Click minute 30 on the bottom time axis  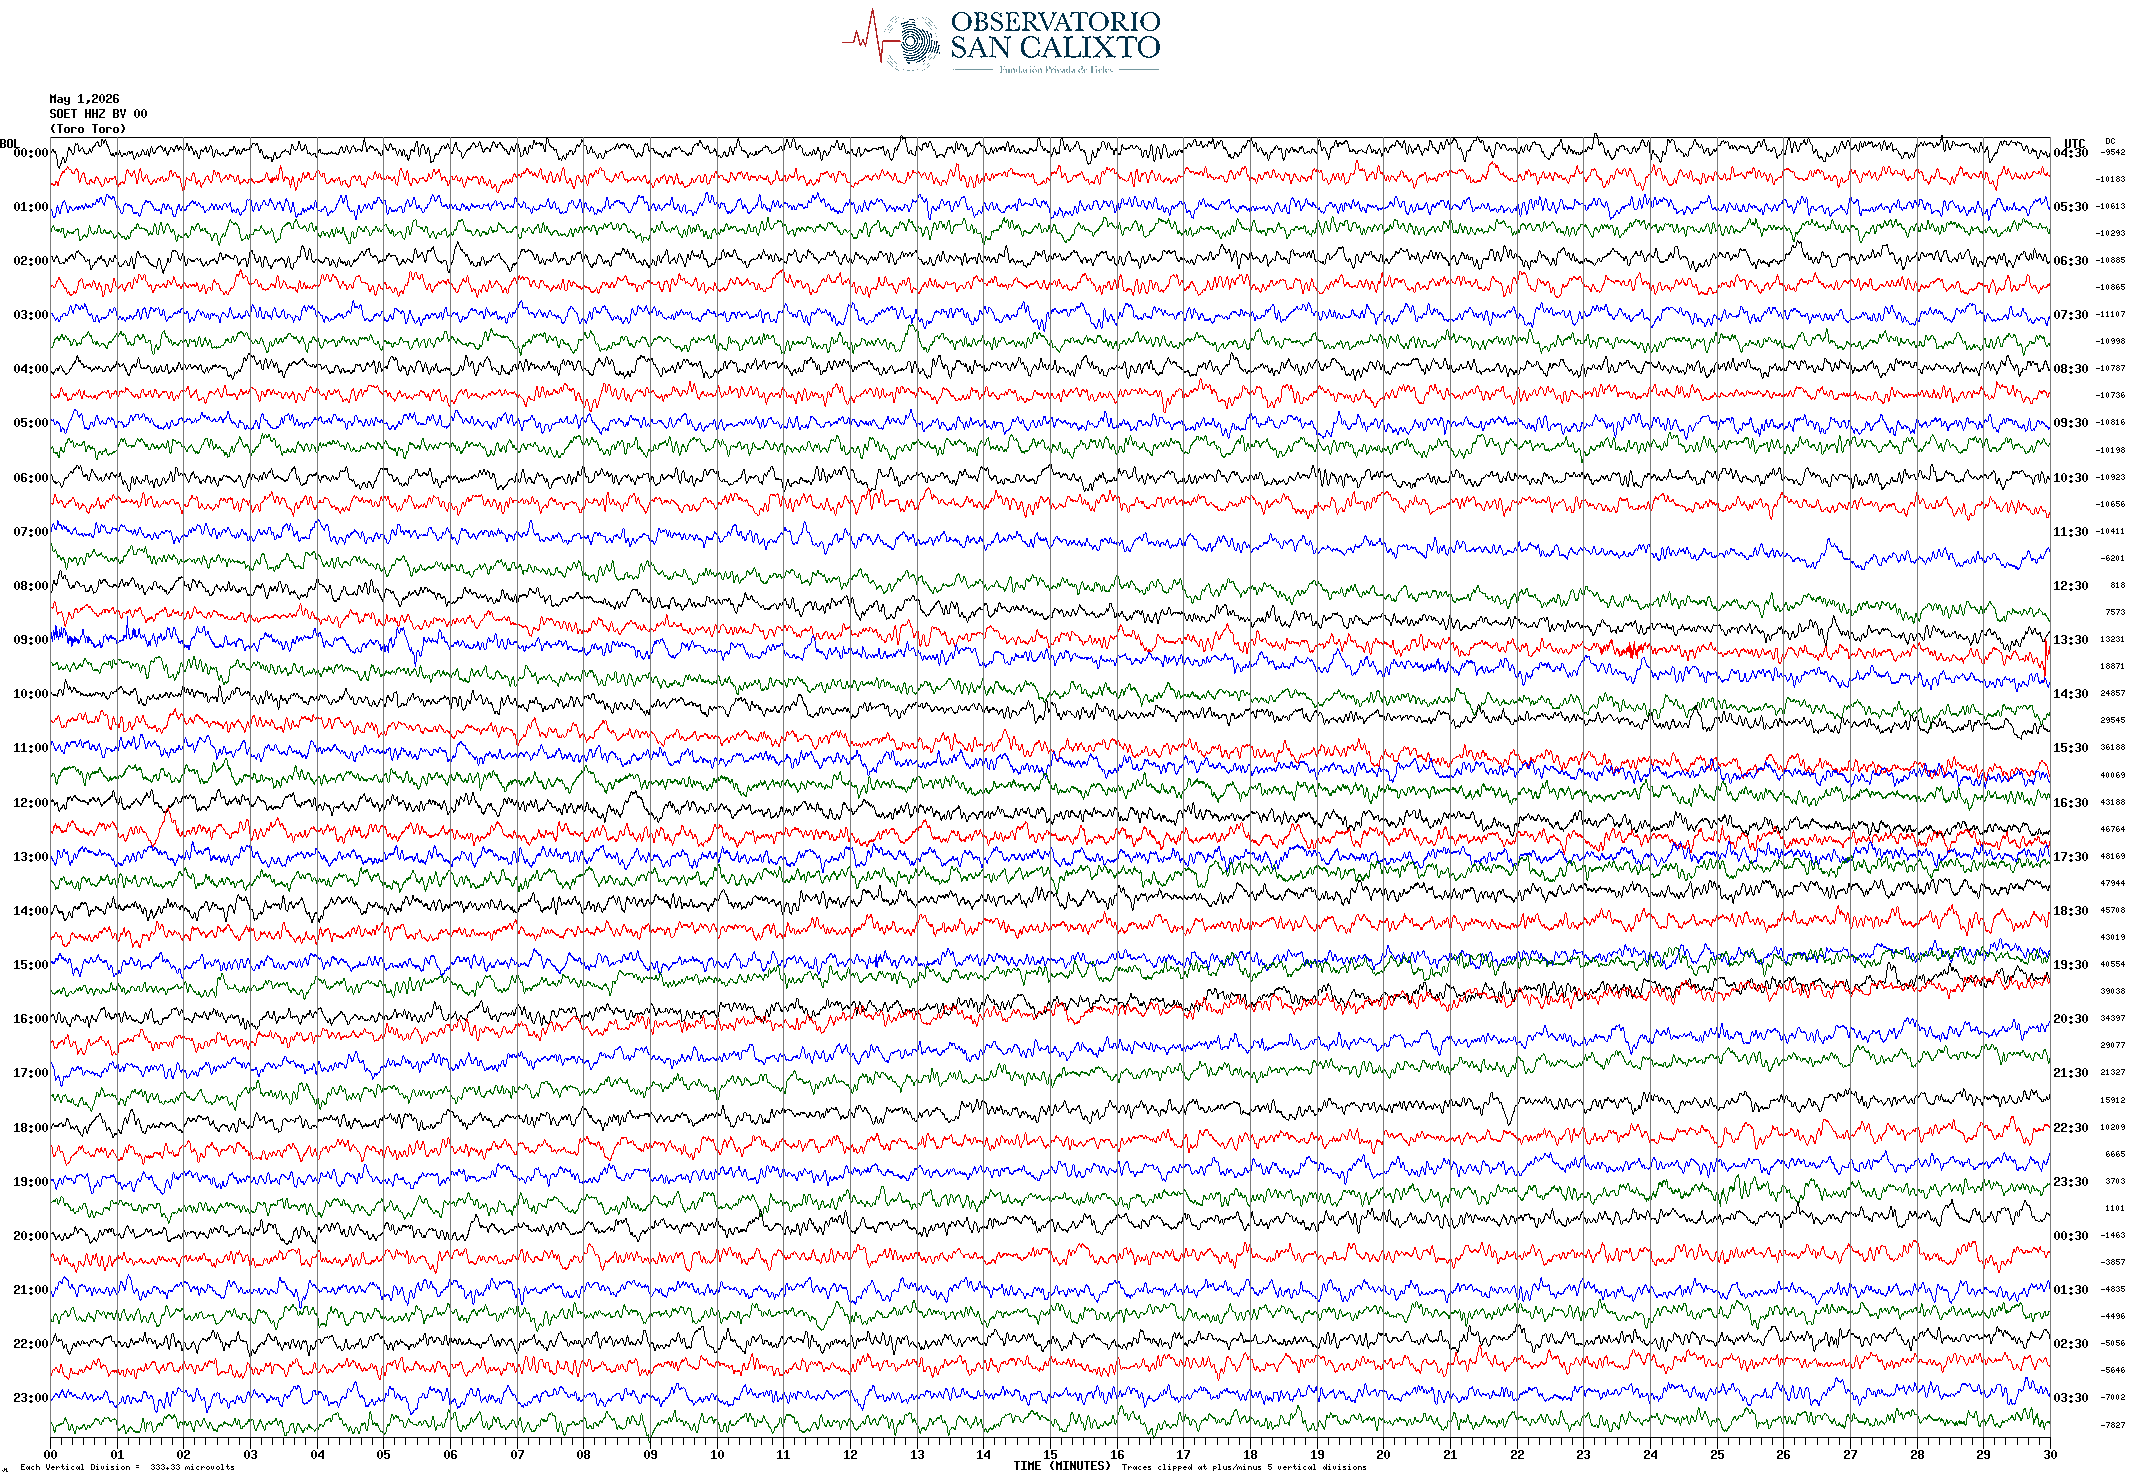coord(2049,1455)
